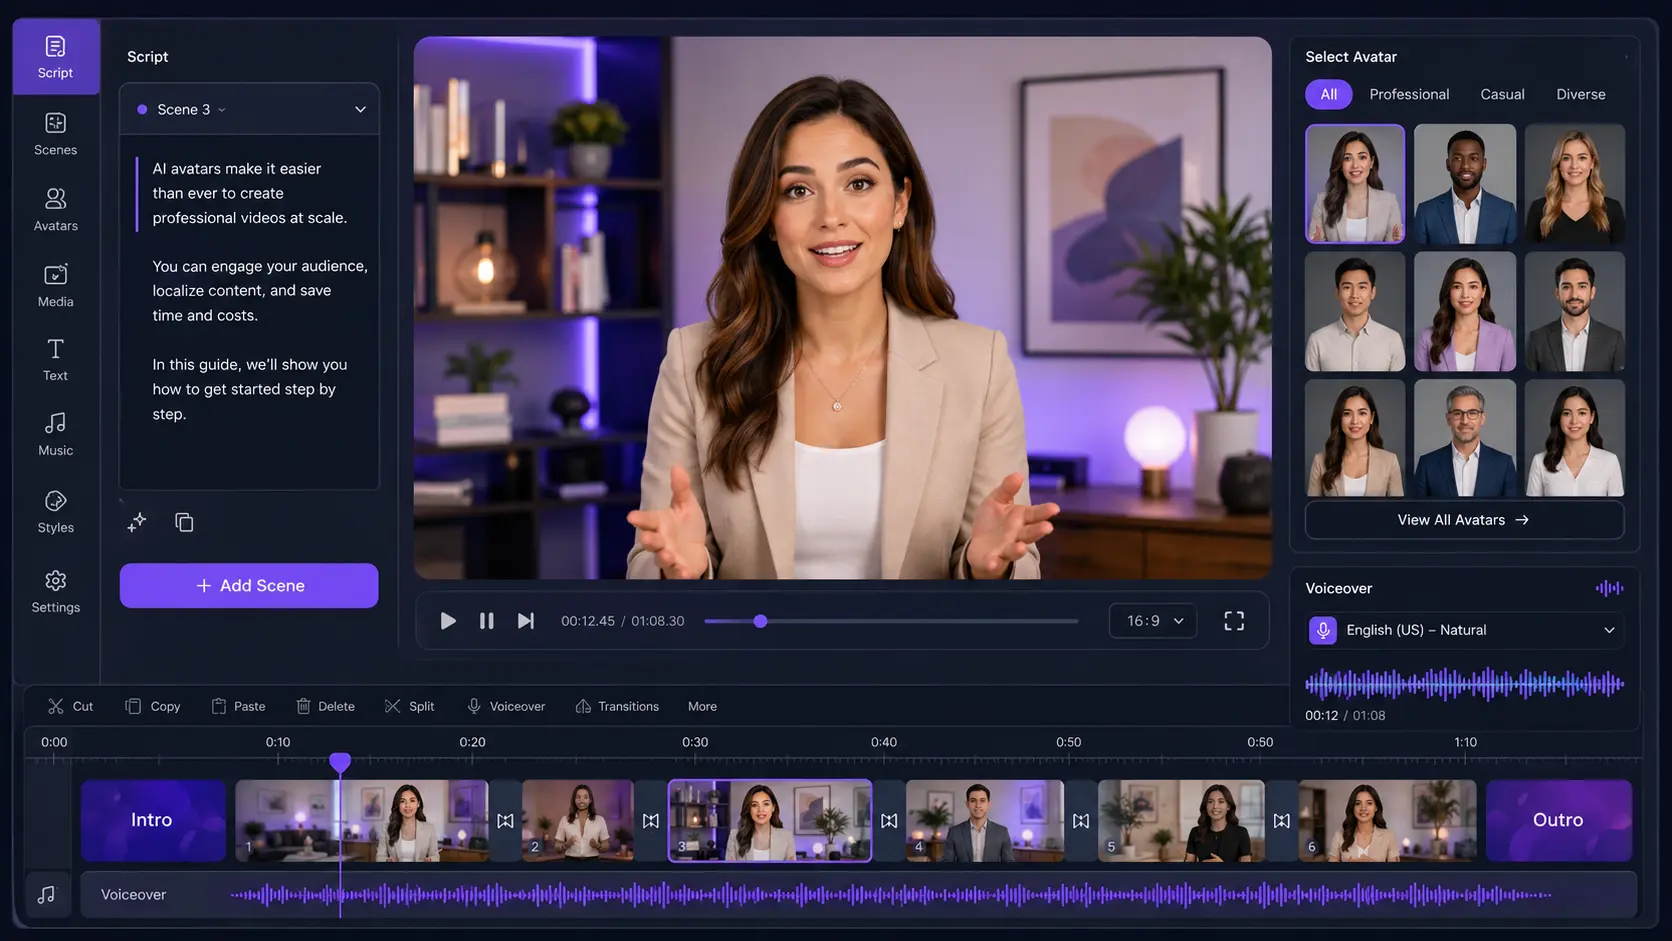
Task: Open the Script panel in sidebar
Action: [55, 57]
